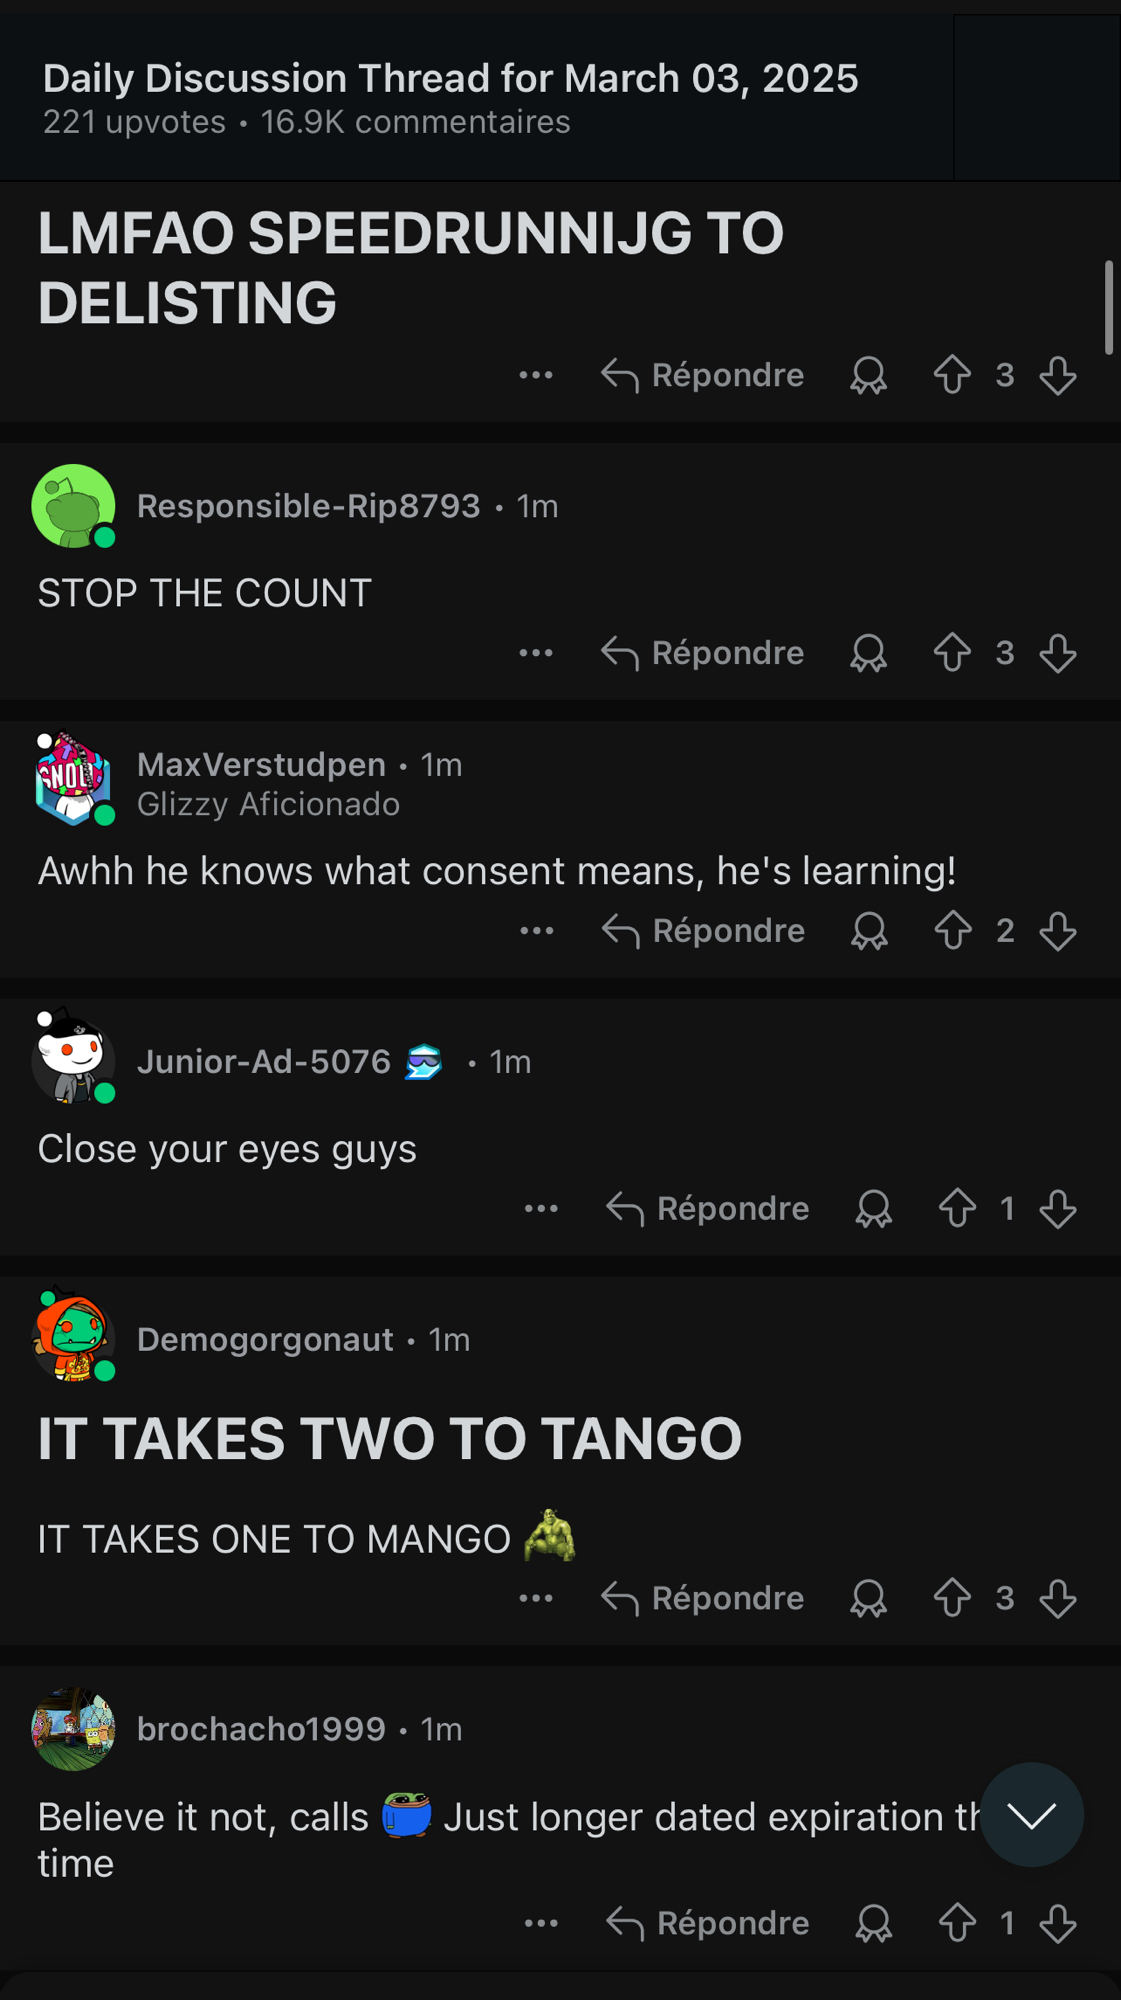Open more options on brochacho1999's comment
The image size is (1121, 2000).
click(541, 1923)
